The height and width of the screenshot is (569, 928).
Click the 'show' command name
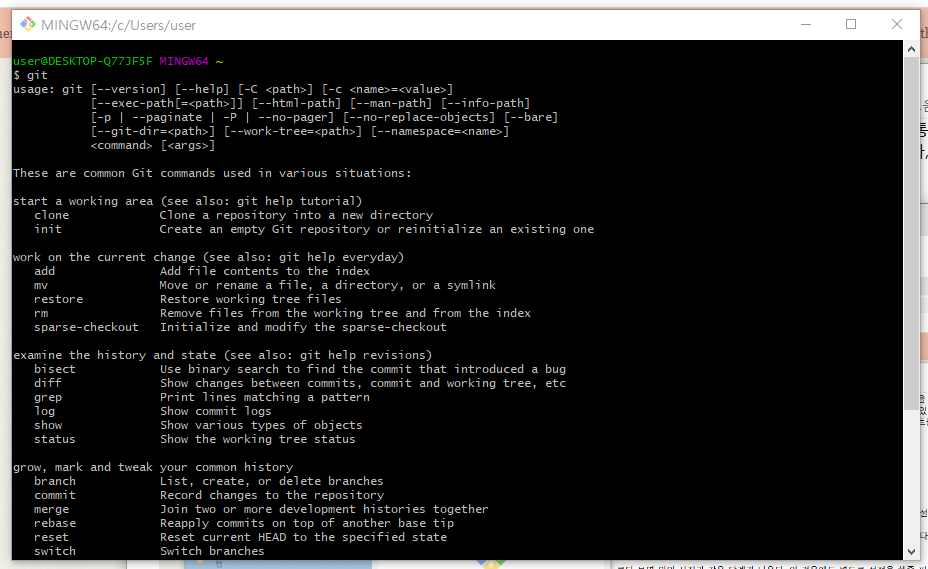tap(48, 425)
